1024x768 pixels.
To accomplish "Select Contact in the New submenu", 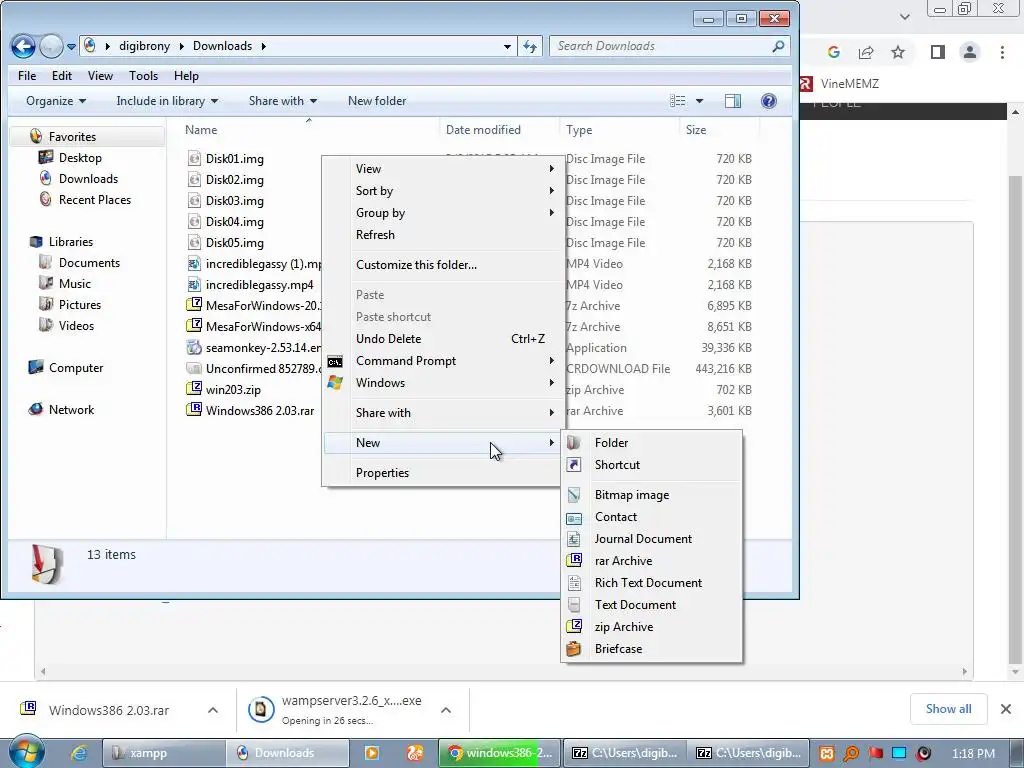I will 652,517.
